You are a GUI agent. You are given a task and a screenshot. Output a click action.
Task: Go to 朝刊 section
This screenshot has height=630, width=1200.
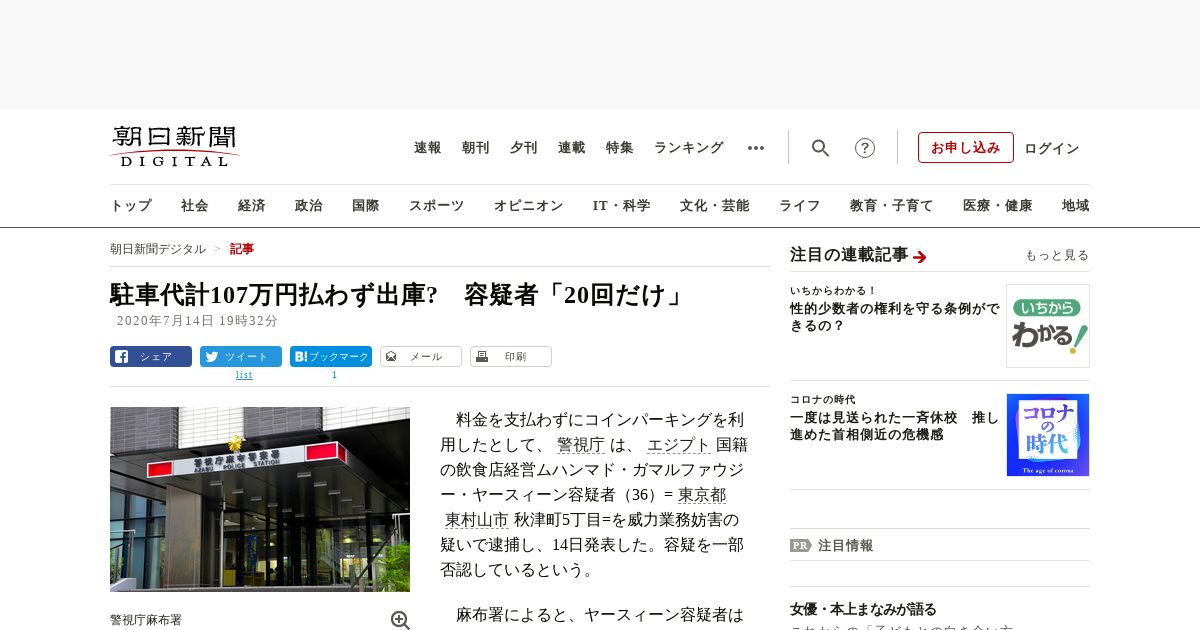tap(476, 148)
